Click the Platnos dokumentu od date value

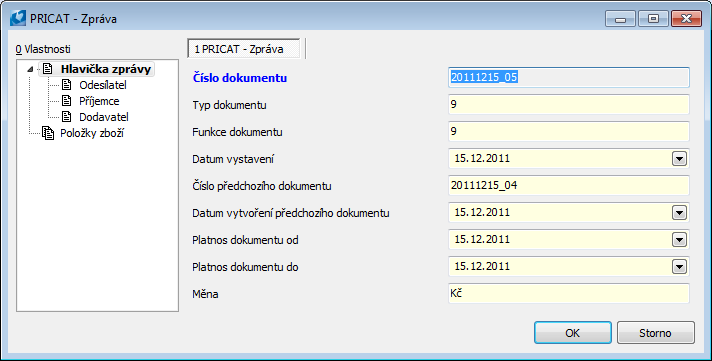coord(482,239)
